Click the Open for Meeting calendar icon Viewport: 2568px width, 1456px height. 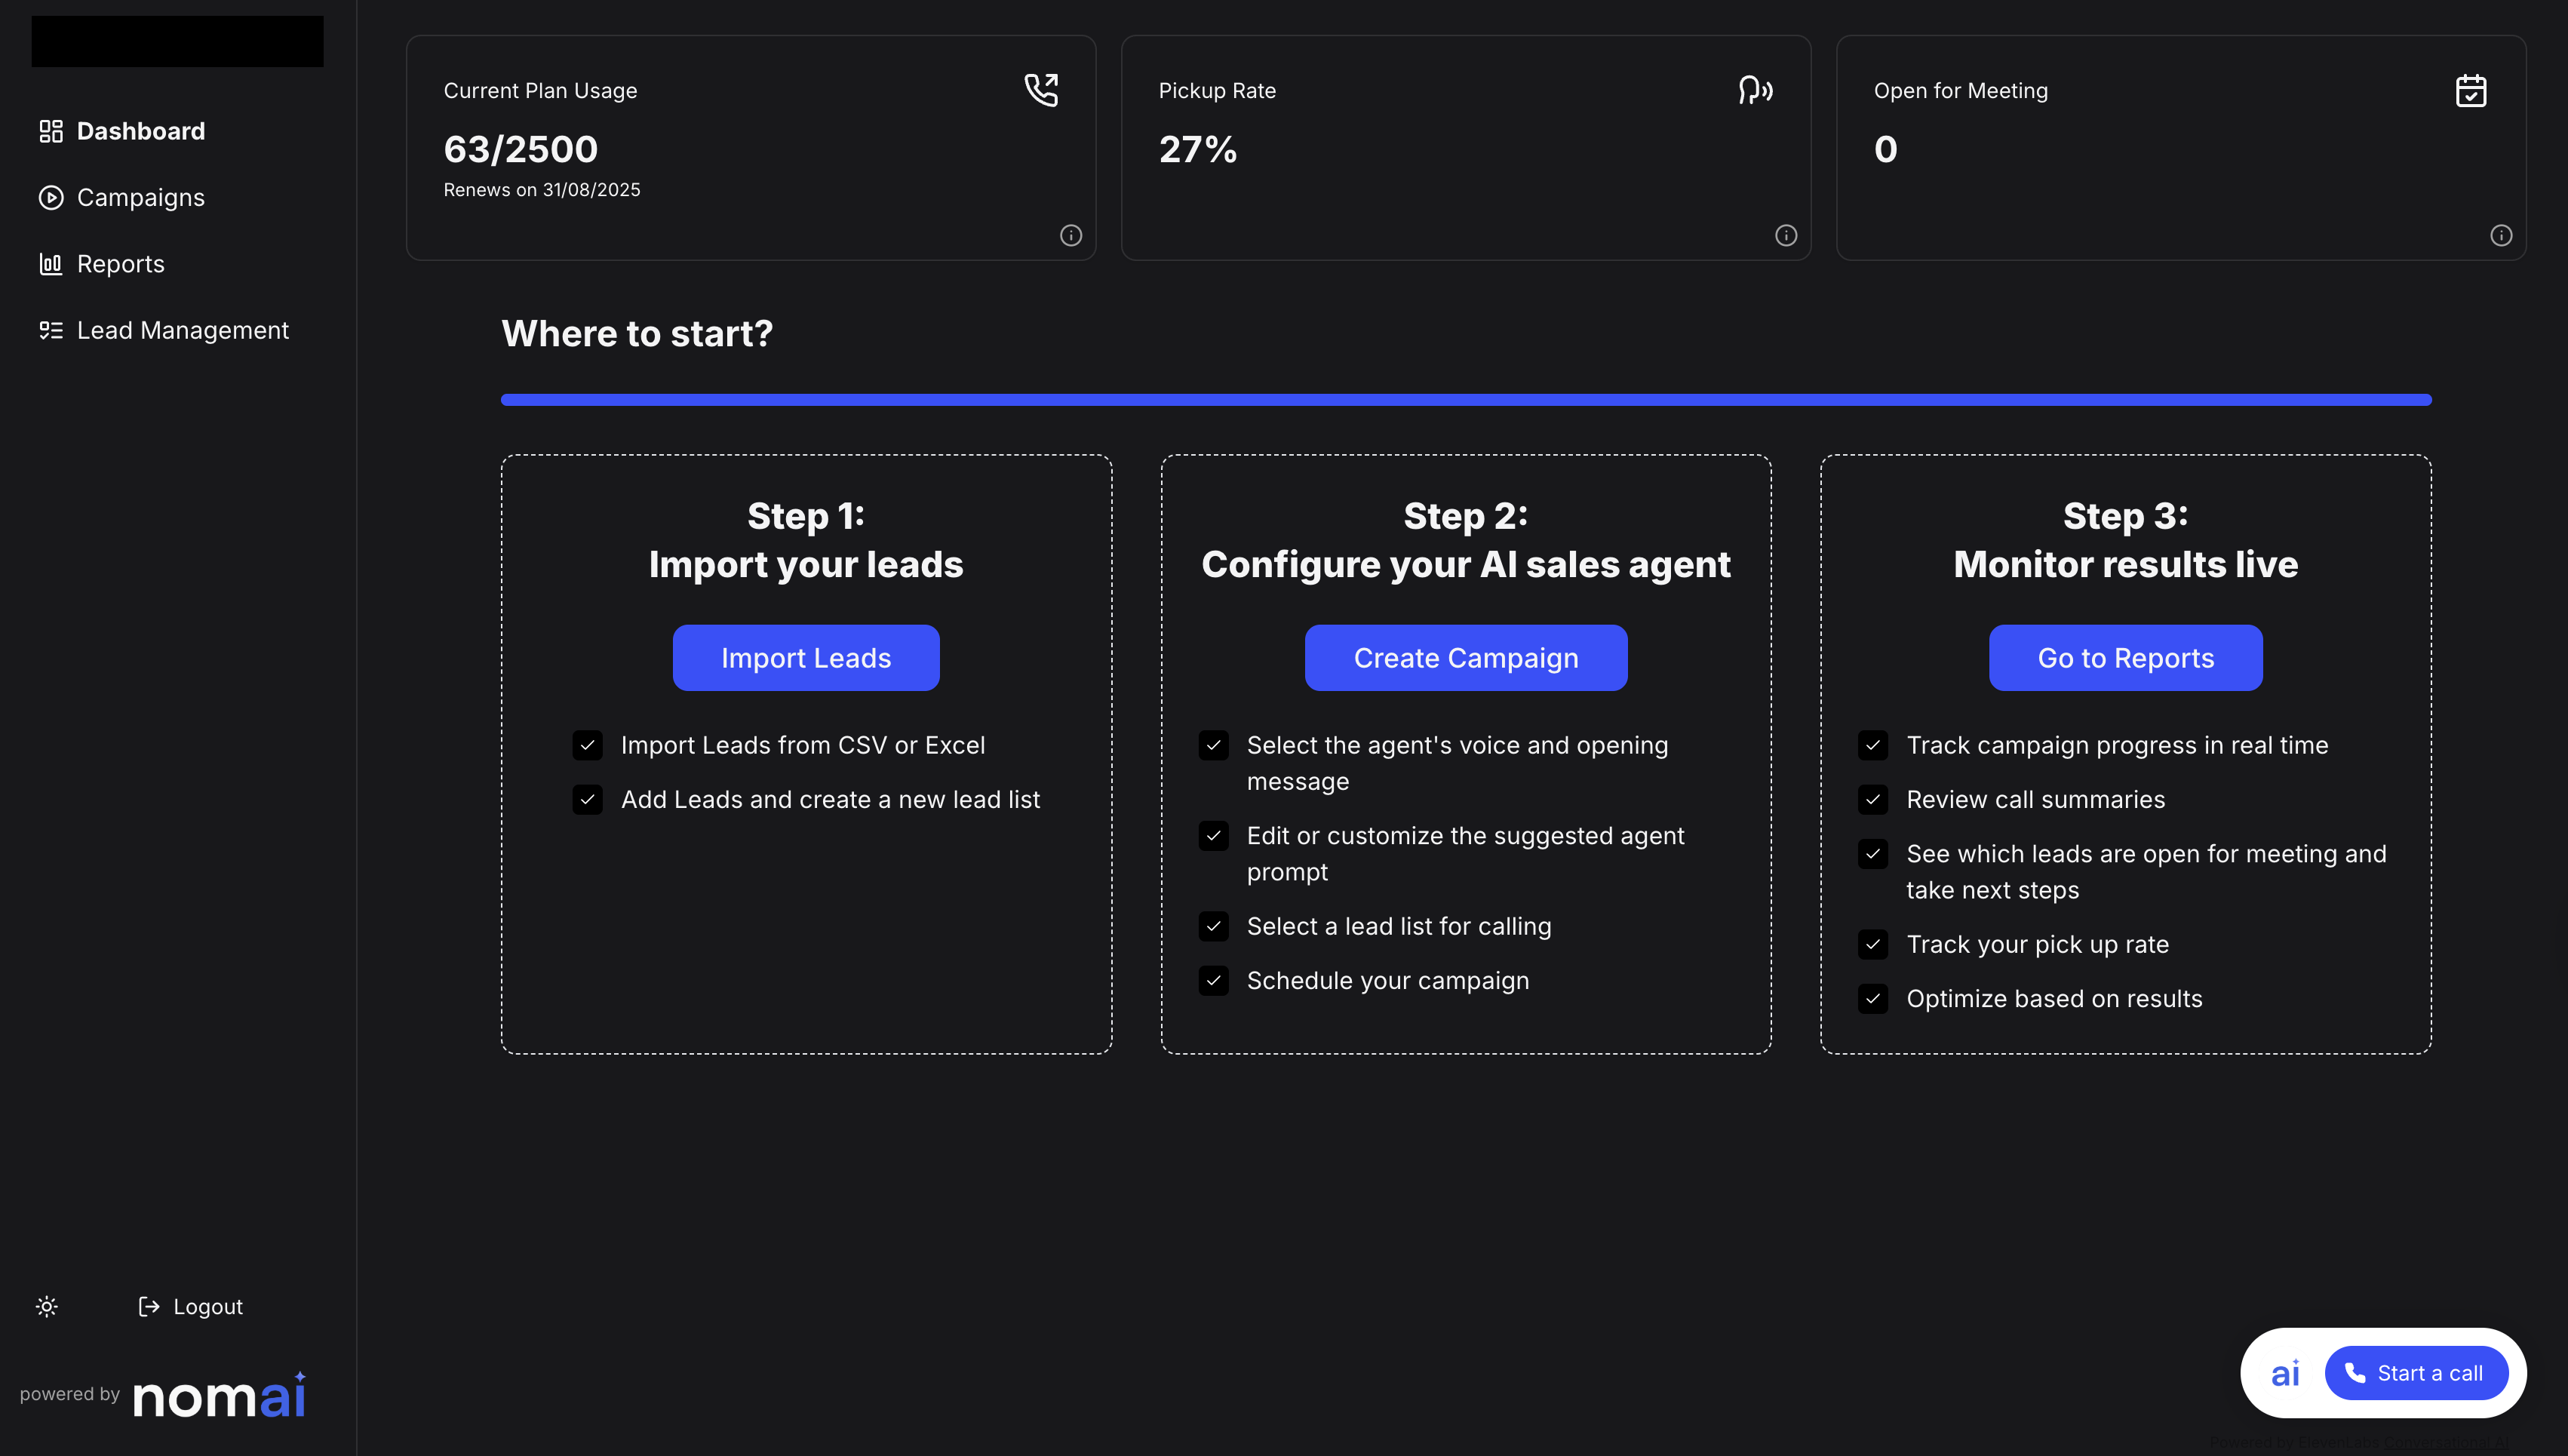tap(2471, 90)
